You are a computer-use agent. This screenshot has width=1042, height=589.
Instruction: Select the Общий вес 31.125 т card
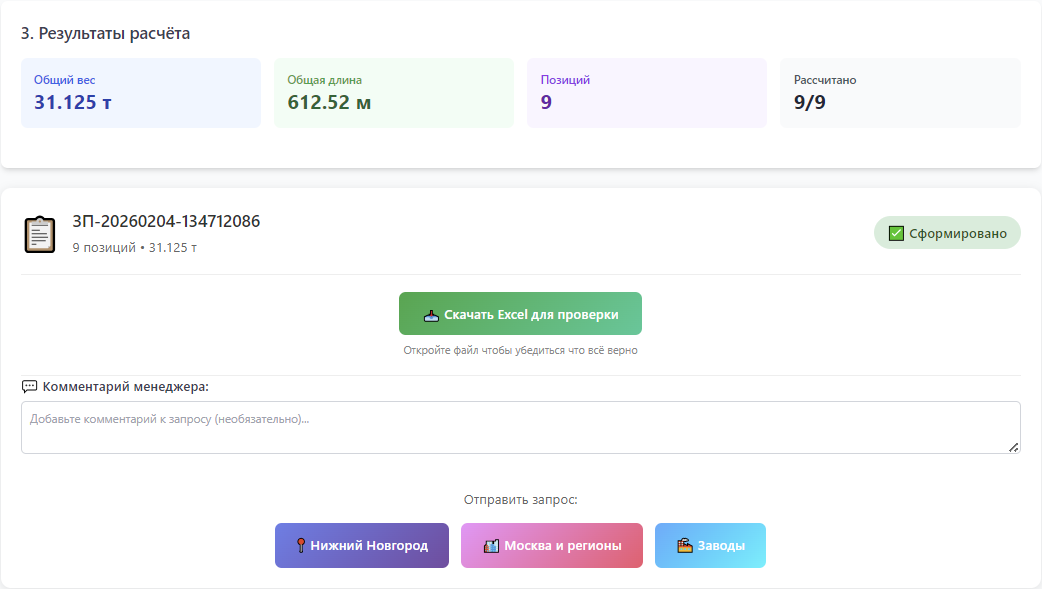coord(141,93)
